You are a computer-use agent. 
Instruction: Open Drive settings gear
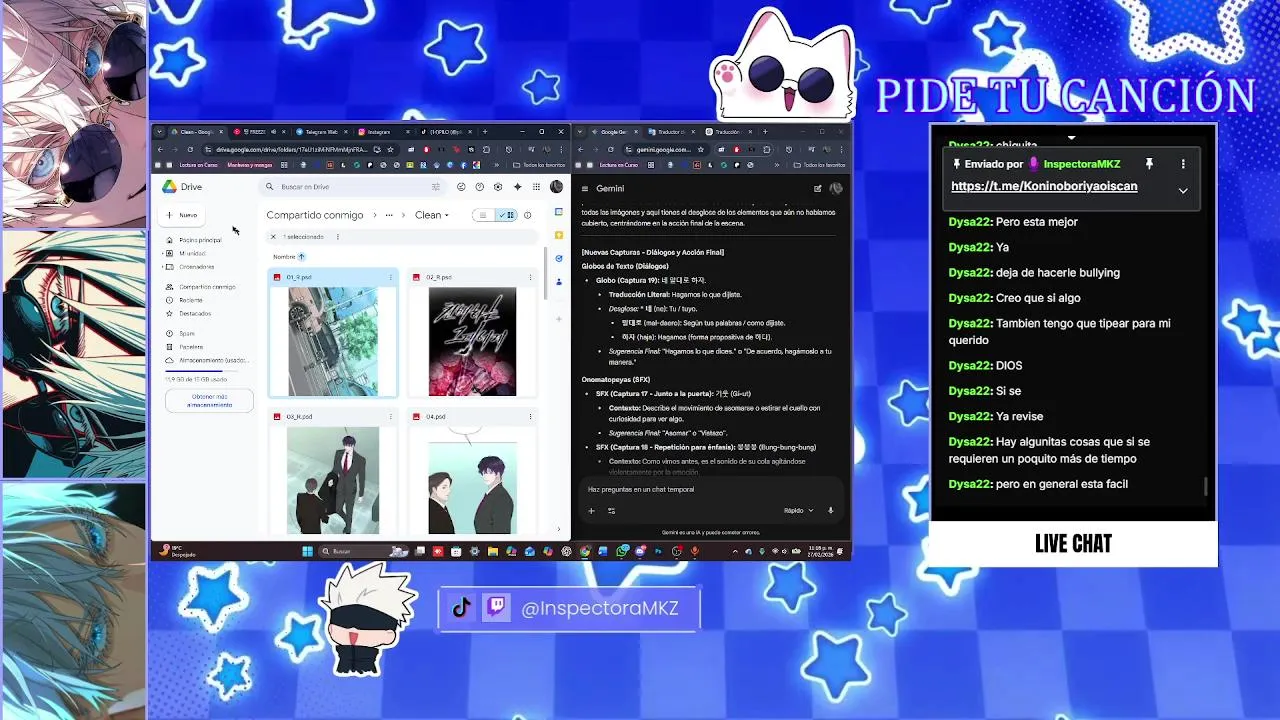click(x=498, y=187)
